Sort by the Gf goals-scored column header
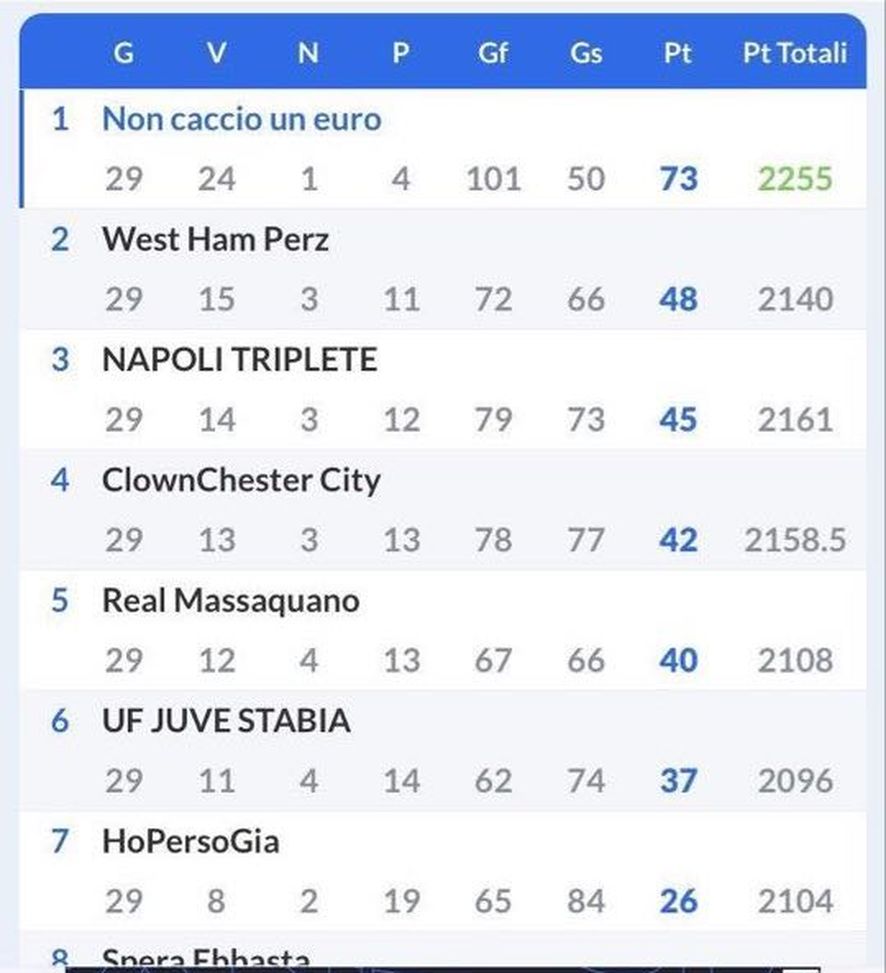Image resolution: width=886 pixels, height=973 pixels. tap(492, 54)
